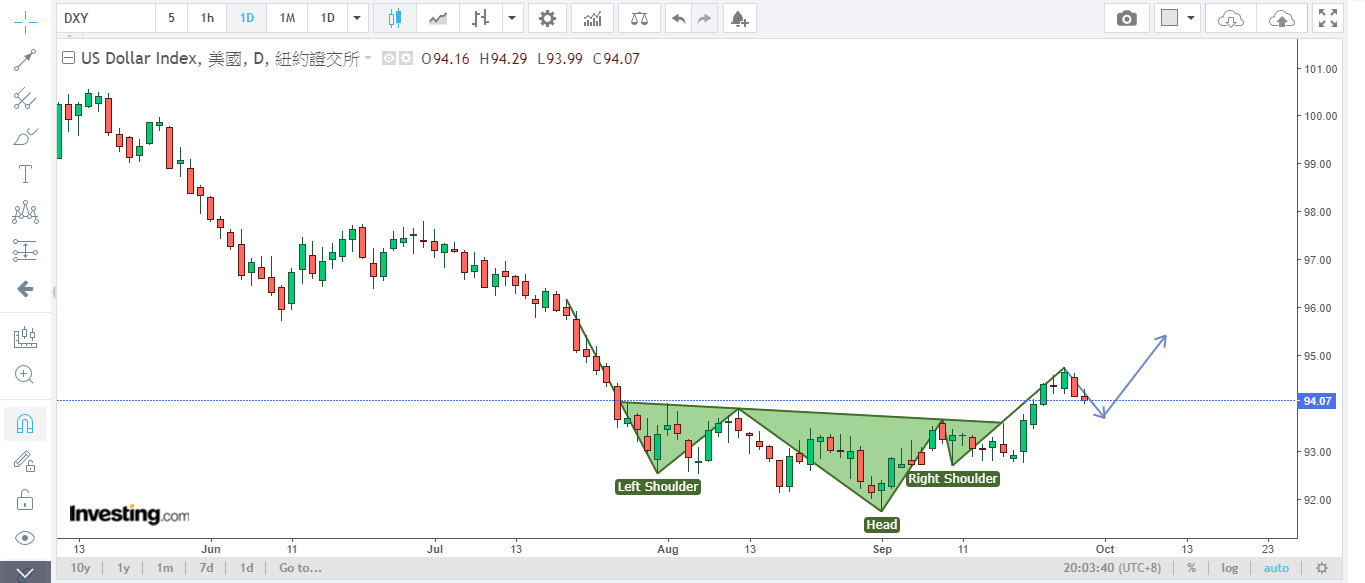Open the pattern drawing tools

[25, 212]
